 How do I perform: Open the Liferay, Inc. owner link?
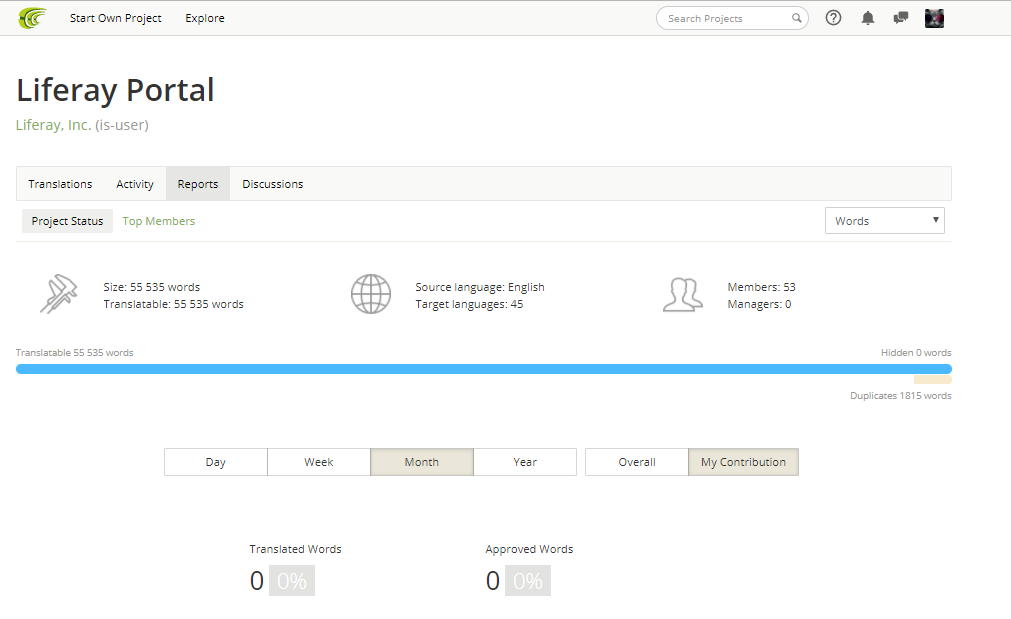[54, 125]
